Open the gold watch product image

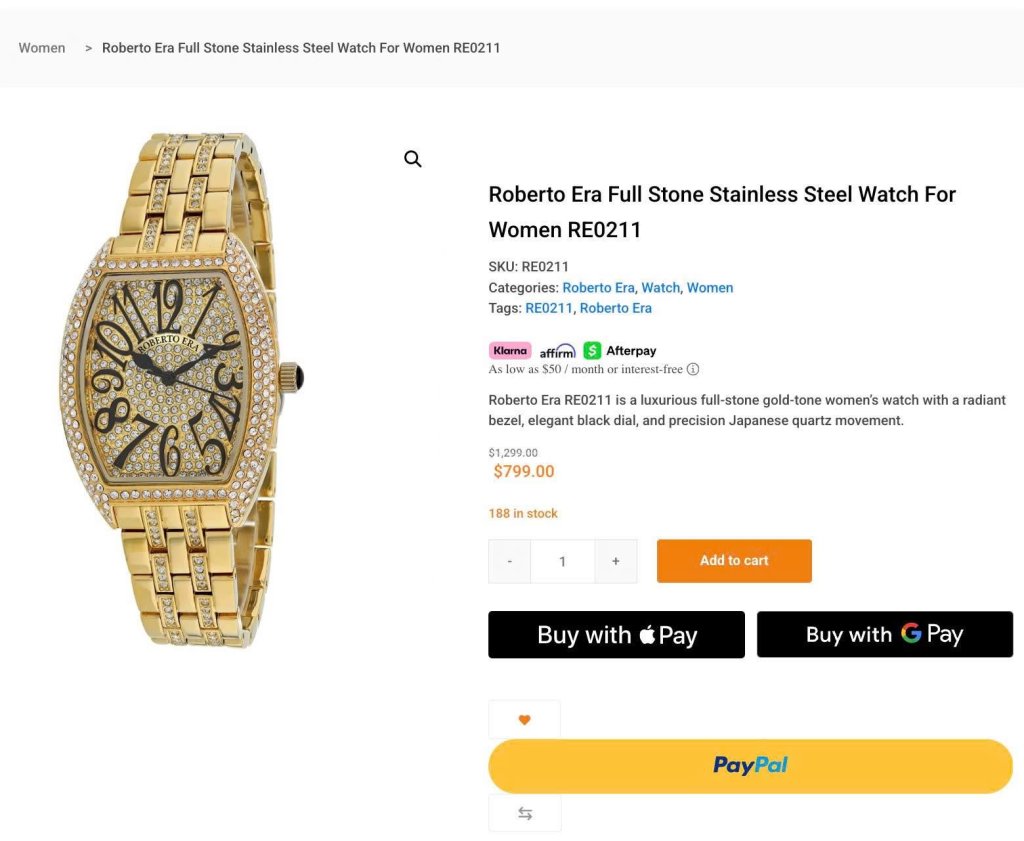[x=182, y=390]
